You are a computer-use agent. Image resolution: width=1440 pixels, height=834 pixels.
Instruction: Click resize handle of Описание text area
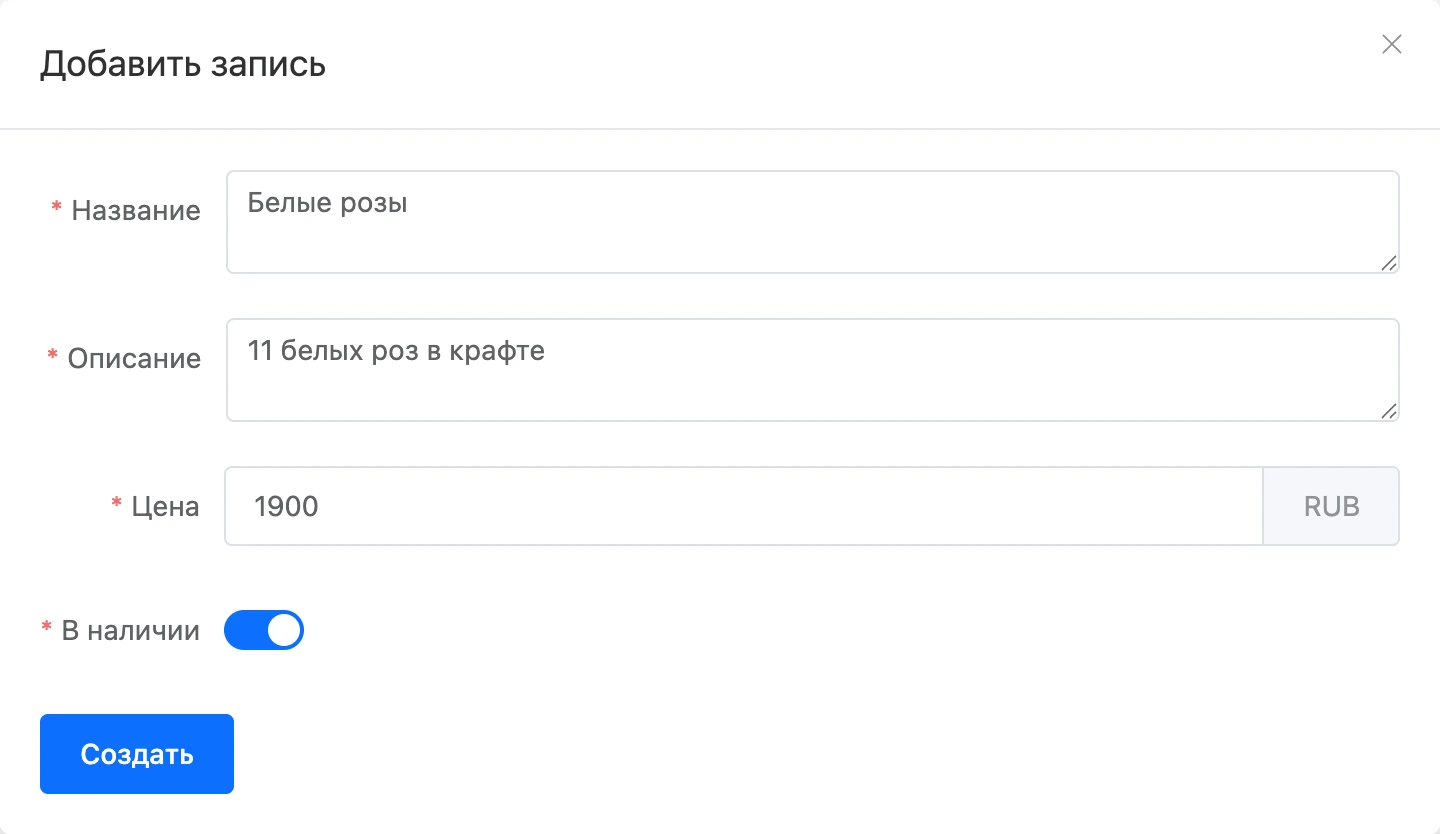(1389, 411)
